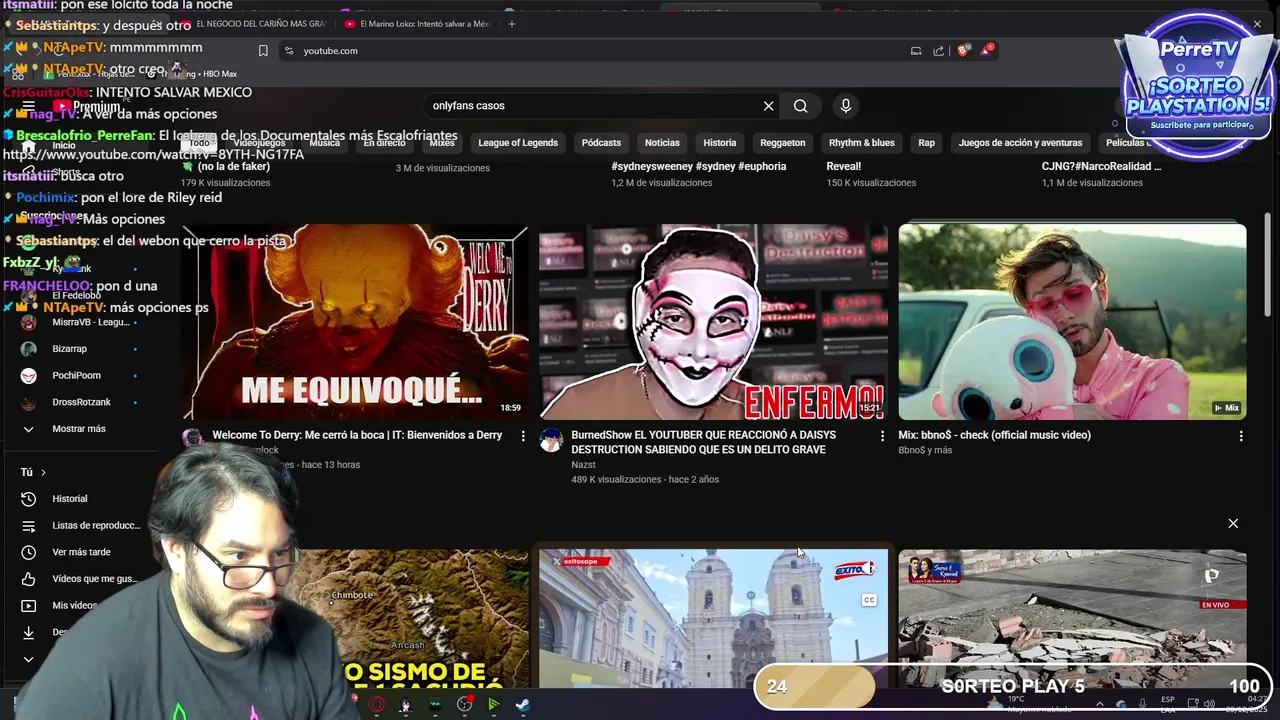Select the Pódcasts filter chip
The height and width of the screenshot is (720, 1280).
click(x=601, y=143)
